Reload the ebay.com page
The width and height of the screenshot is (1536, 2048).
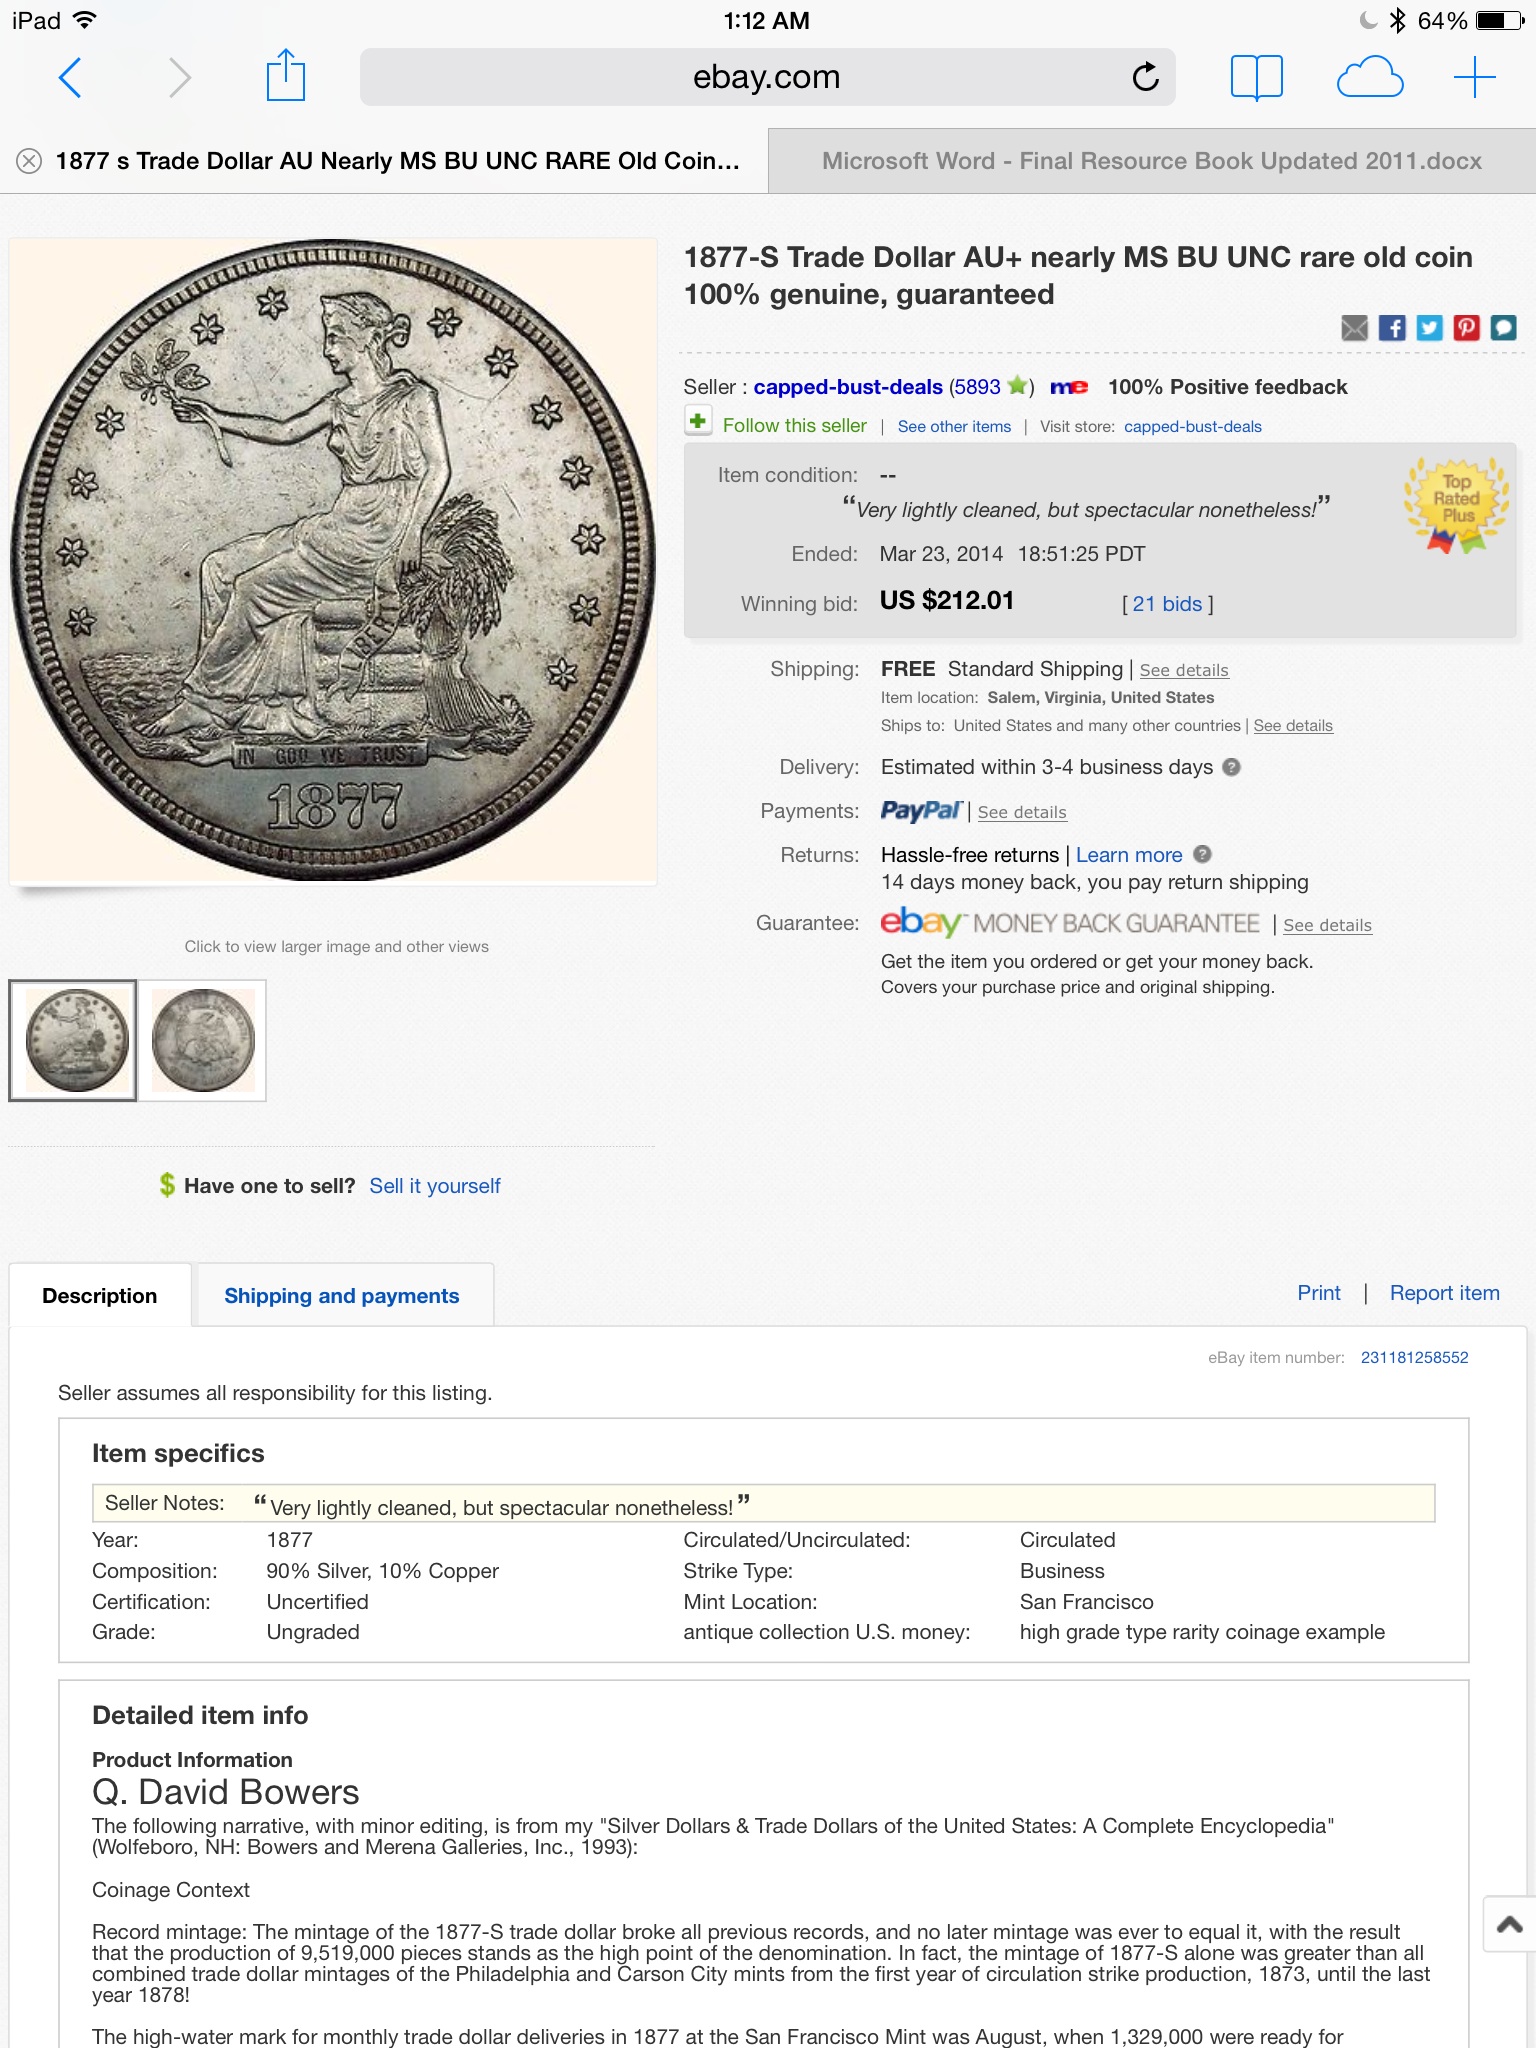[1145, 77]
